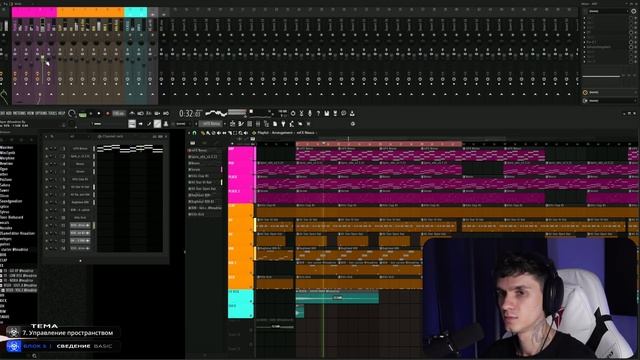Toggle the overdub blend recording icon

(x=157, y=113)
